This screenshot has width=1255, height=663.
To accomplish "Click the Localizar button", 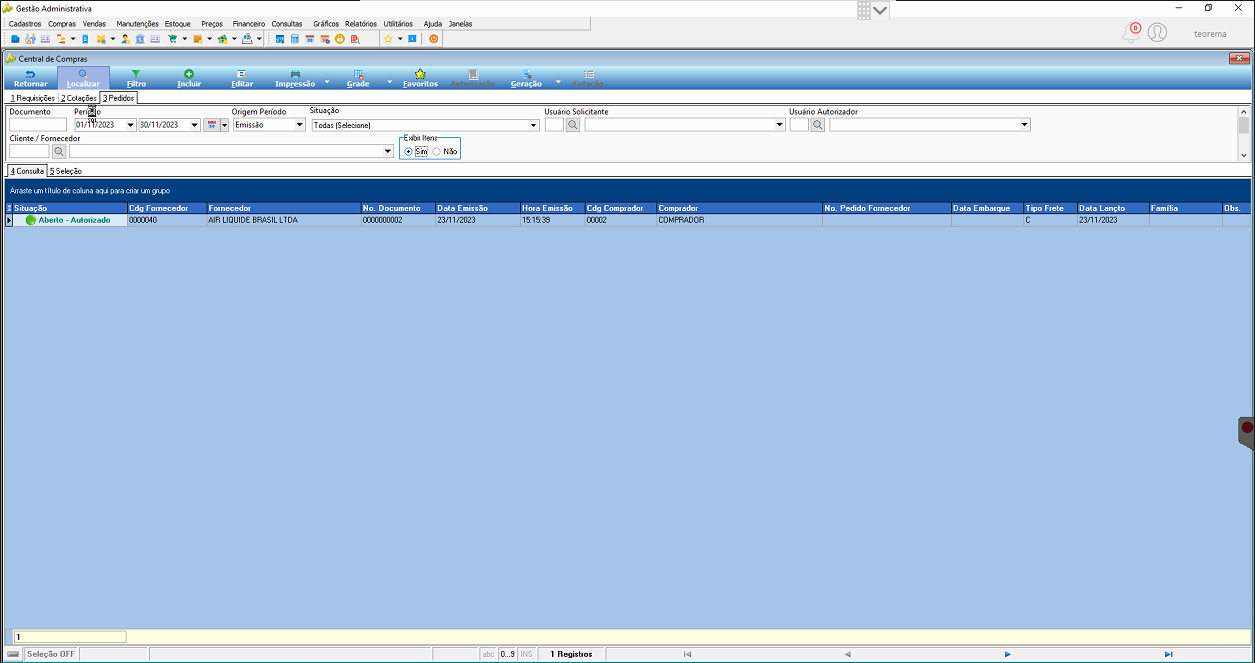I will tap(83, 78).
